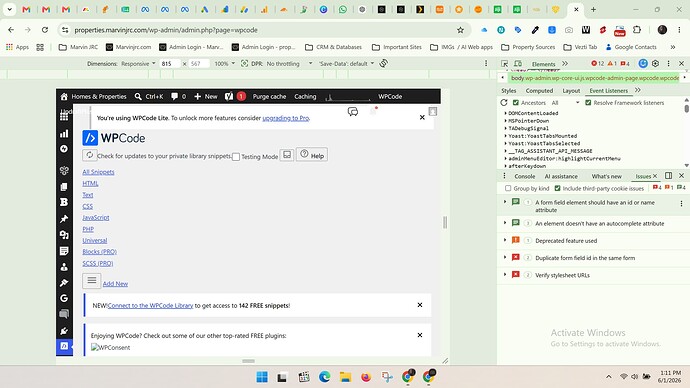This screenshot has height=388, width=690.
Task: Click the New admin bar item
Action: click(206, 96)
